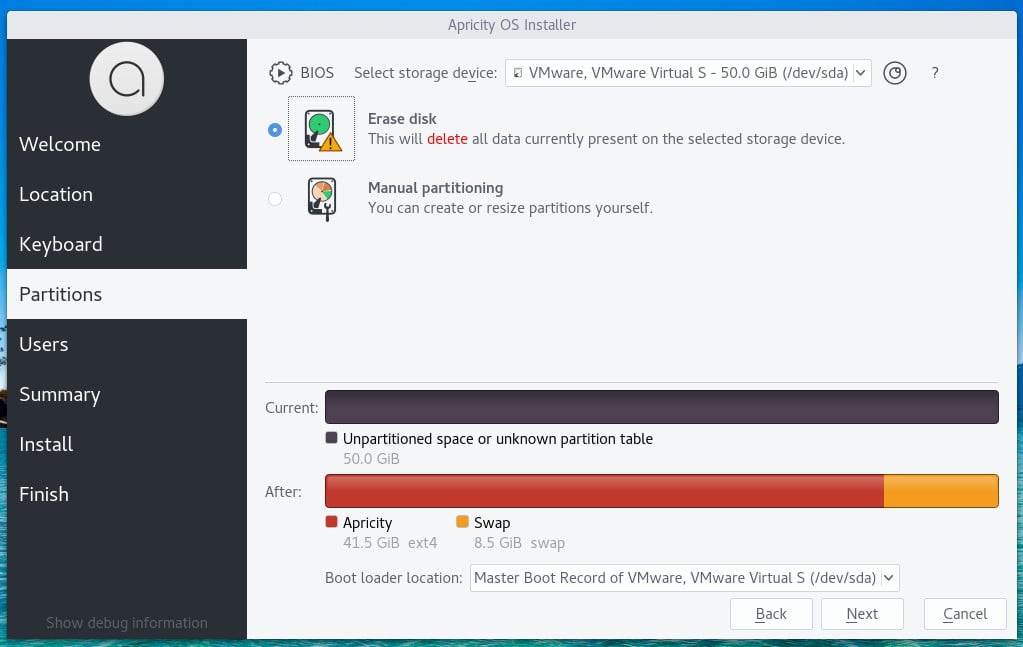Switch to the Users step
The height and width of the screenshot is (647, 1023).
43,344
